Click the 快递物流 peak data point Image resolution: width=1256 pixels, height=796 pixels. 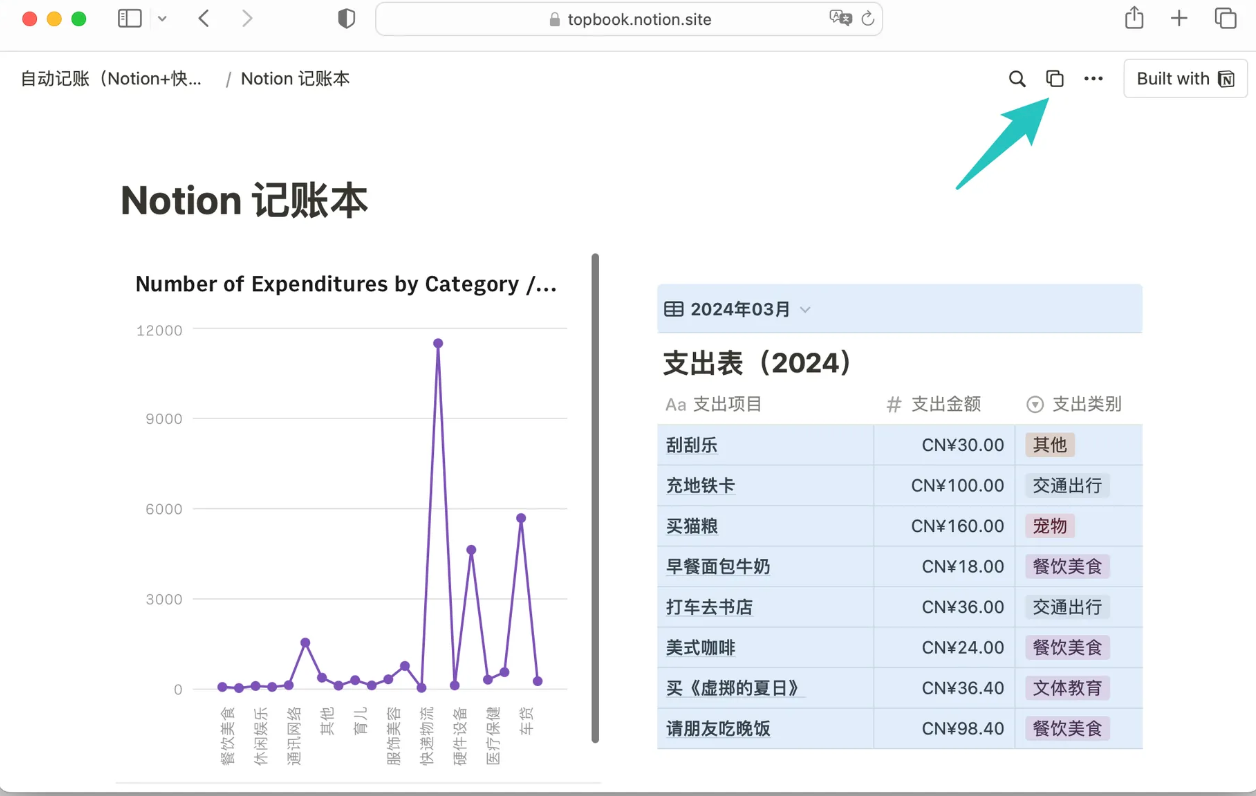coord(438,343)
